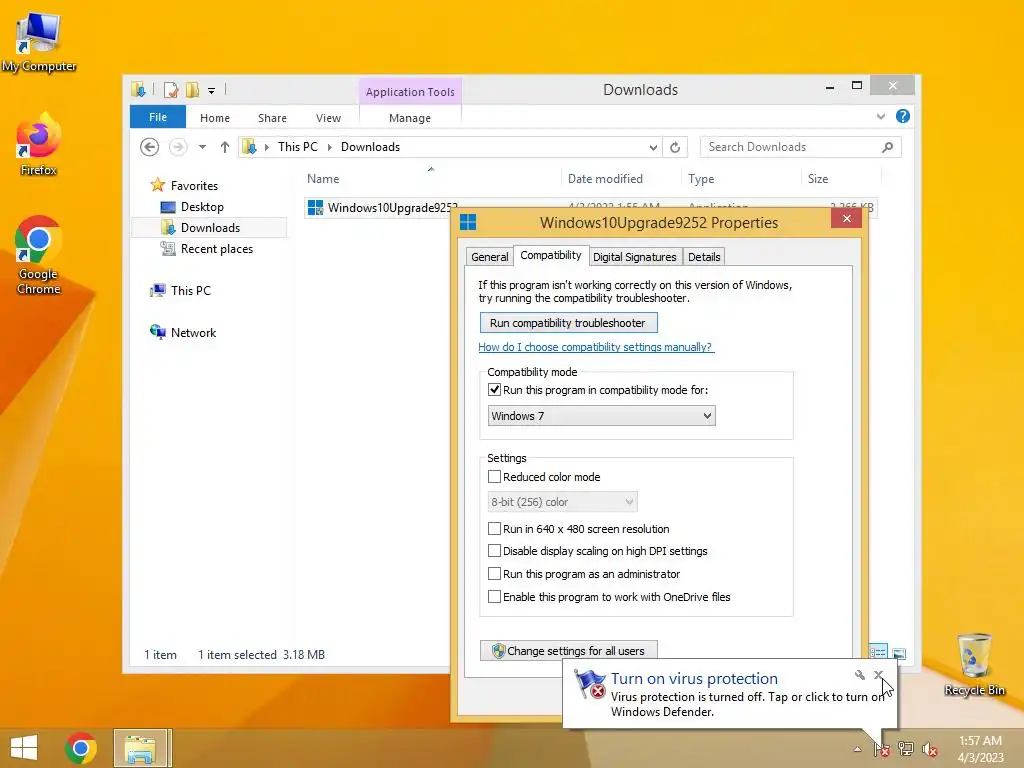Launch Google Chrome desktop shortcut

pos(39,255)
